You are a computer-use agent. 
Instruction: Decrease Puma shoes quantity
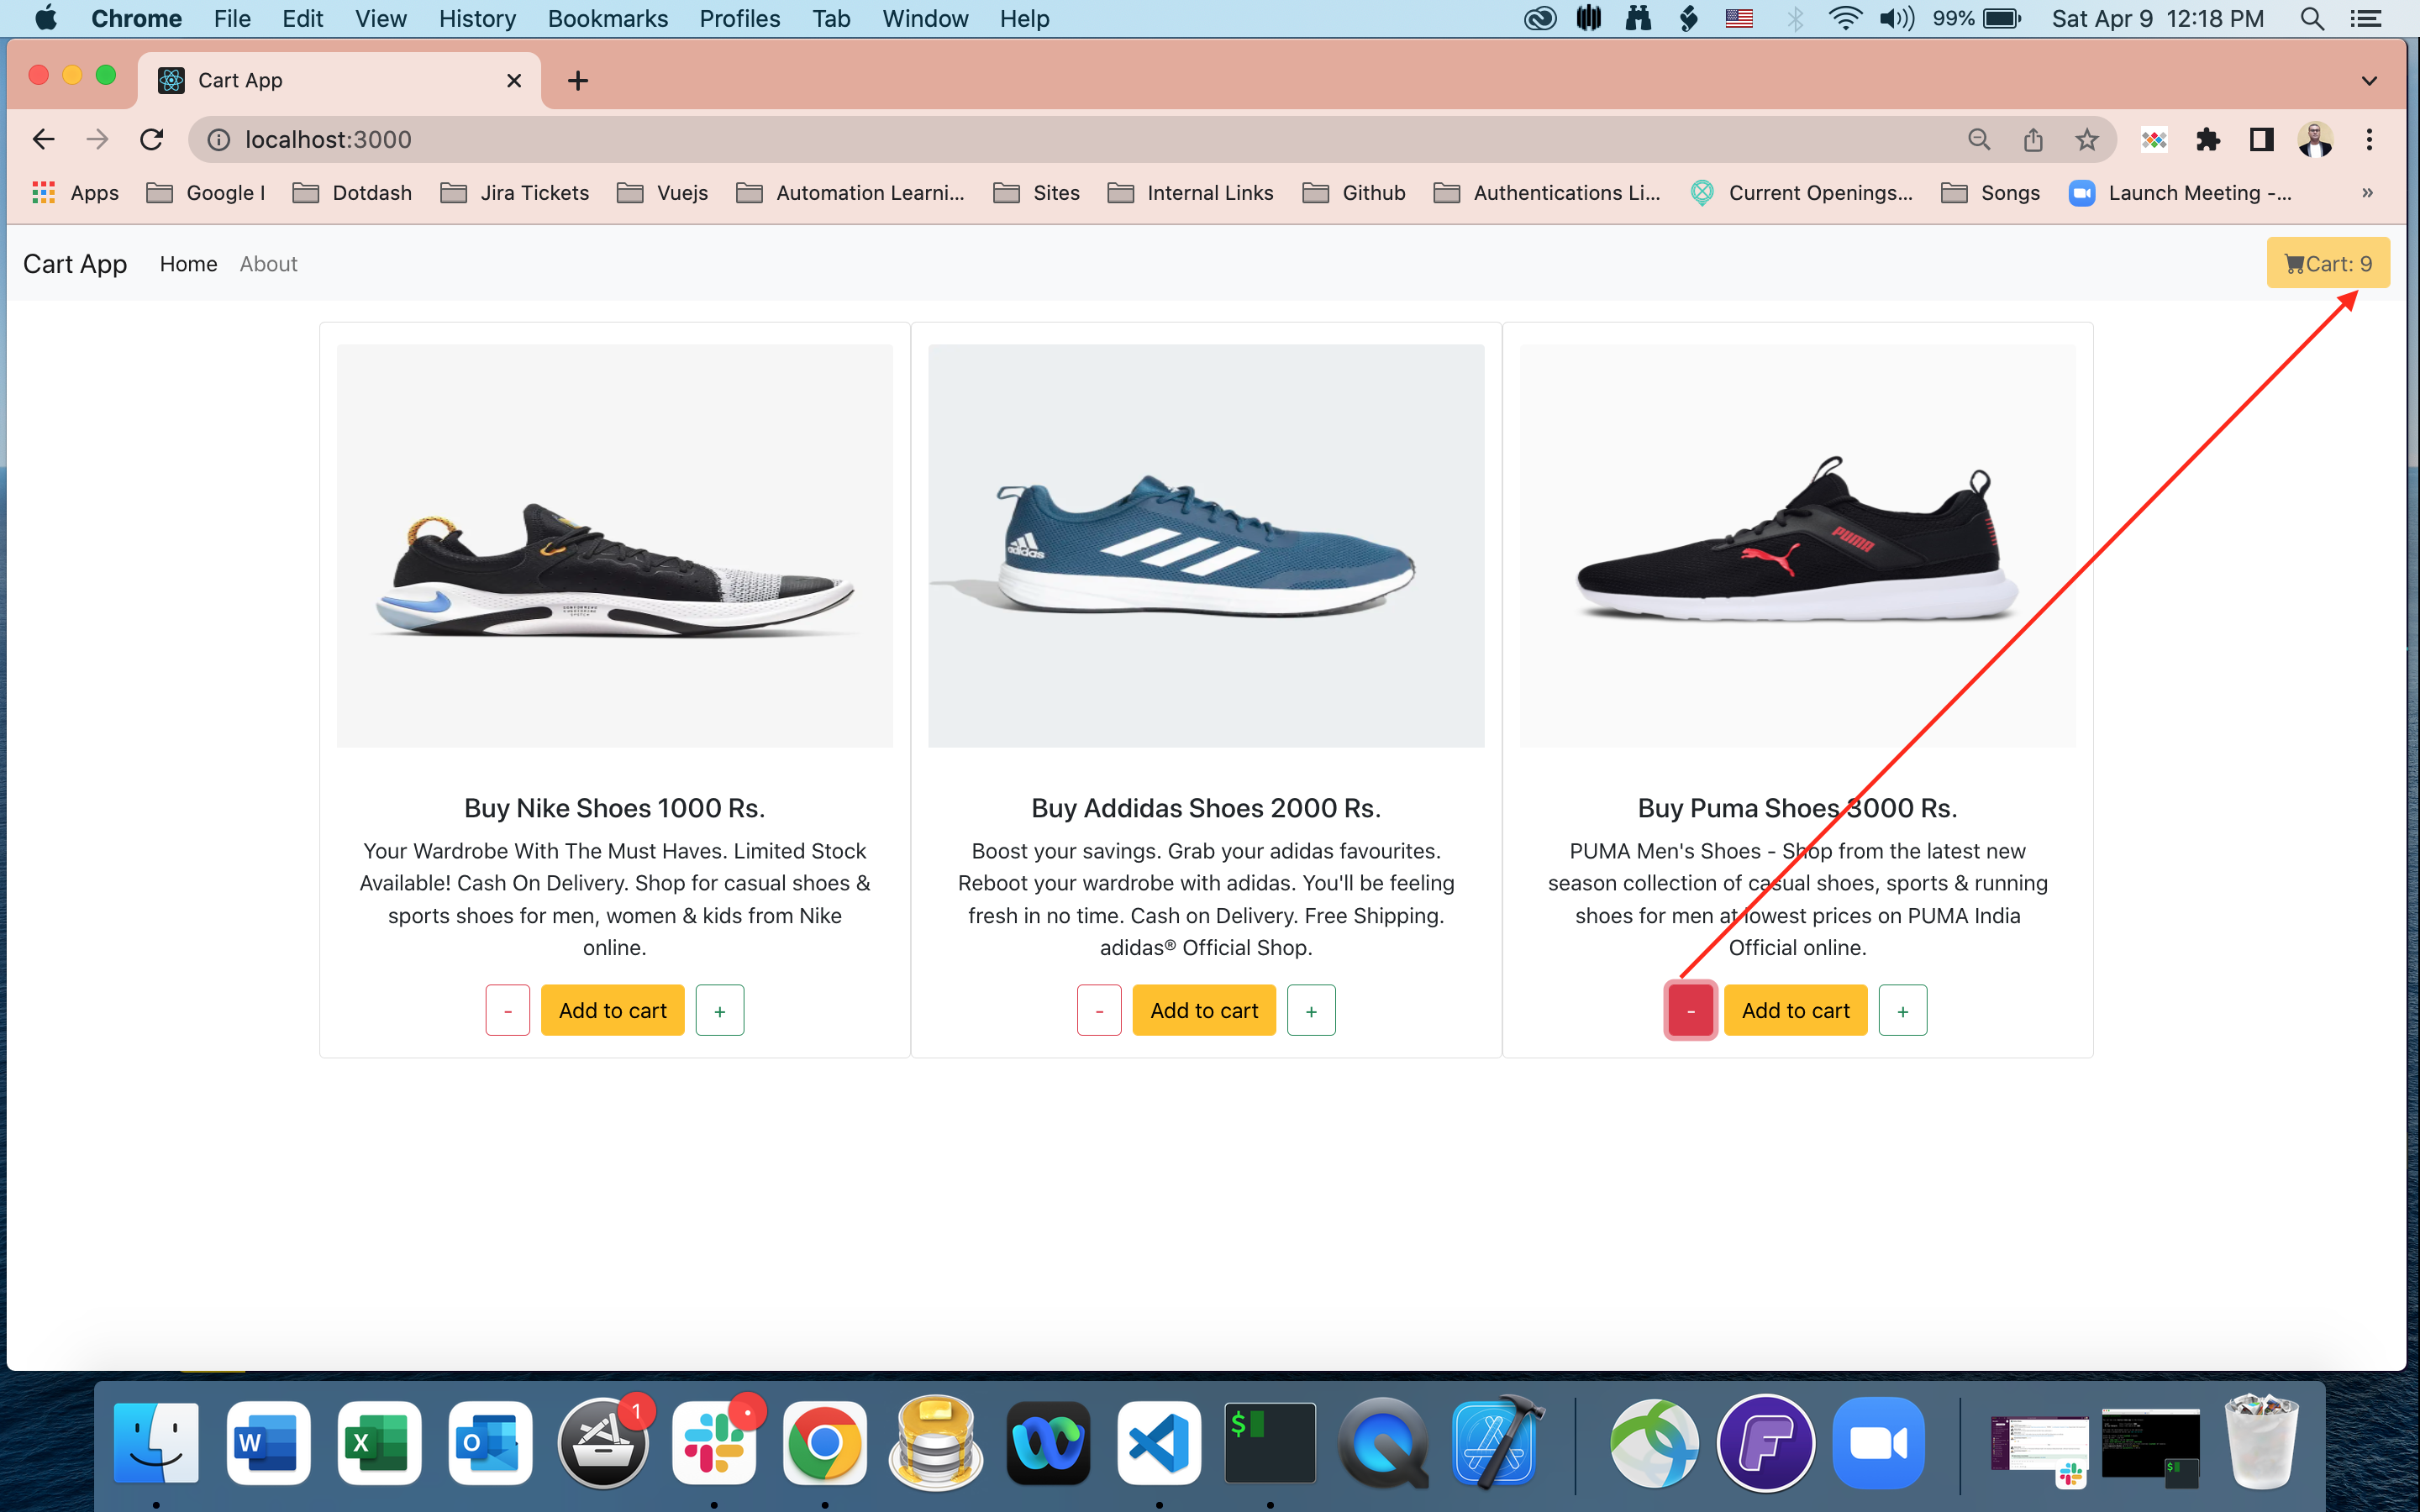tap(1690, 1010)
